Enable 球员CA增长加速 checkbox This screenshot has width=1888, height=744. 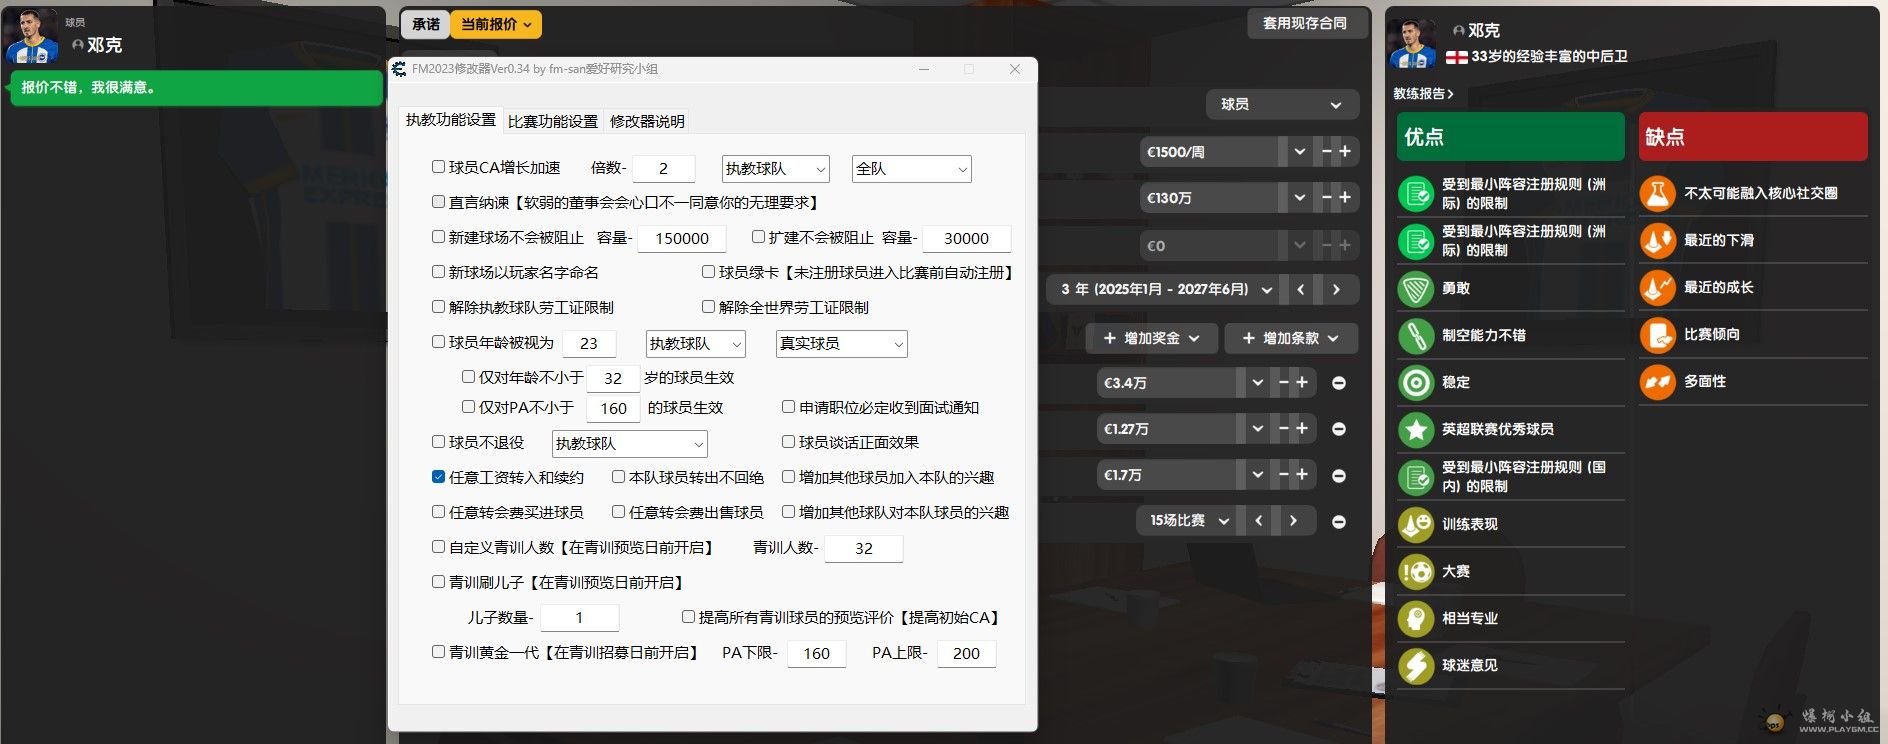point(438,167)
